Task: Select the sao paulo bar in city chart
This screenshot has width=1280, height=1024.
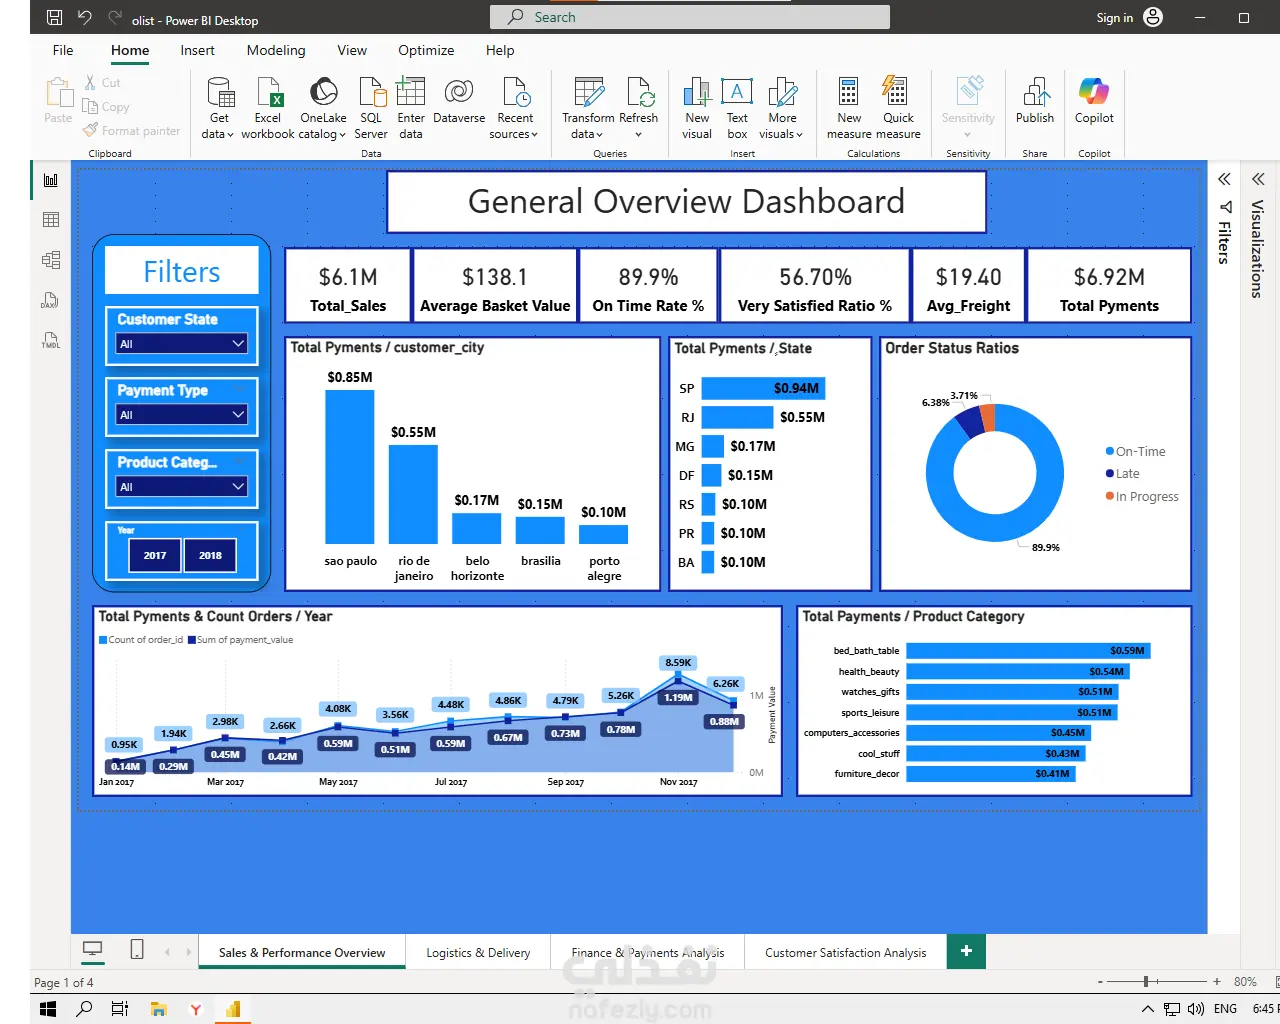Action: (350, 467)
